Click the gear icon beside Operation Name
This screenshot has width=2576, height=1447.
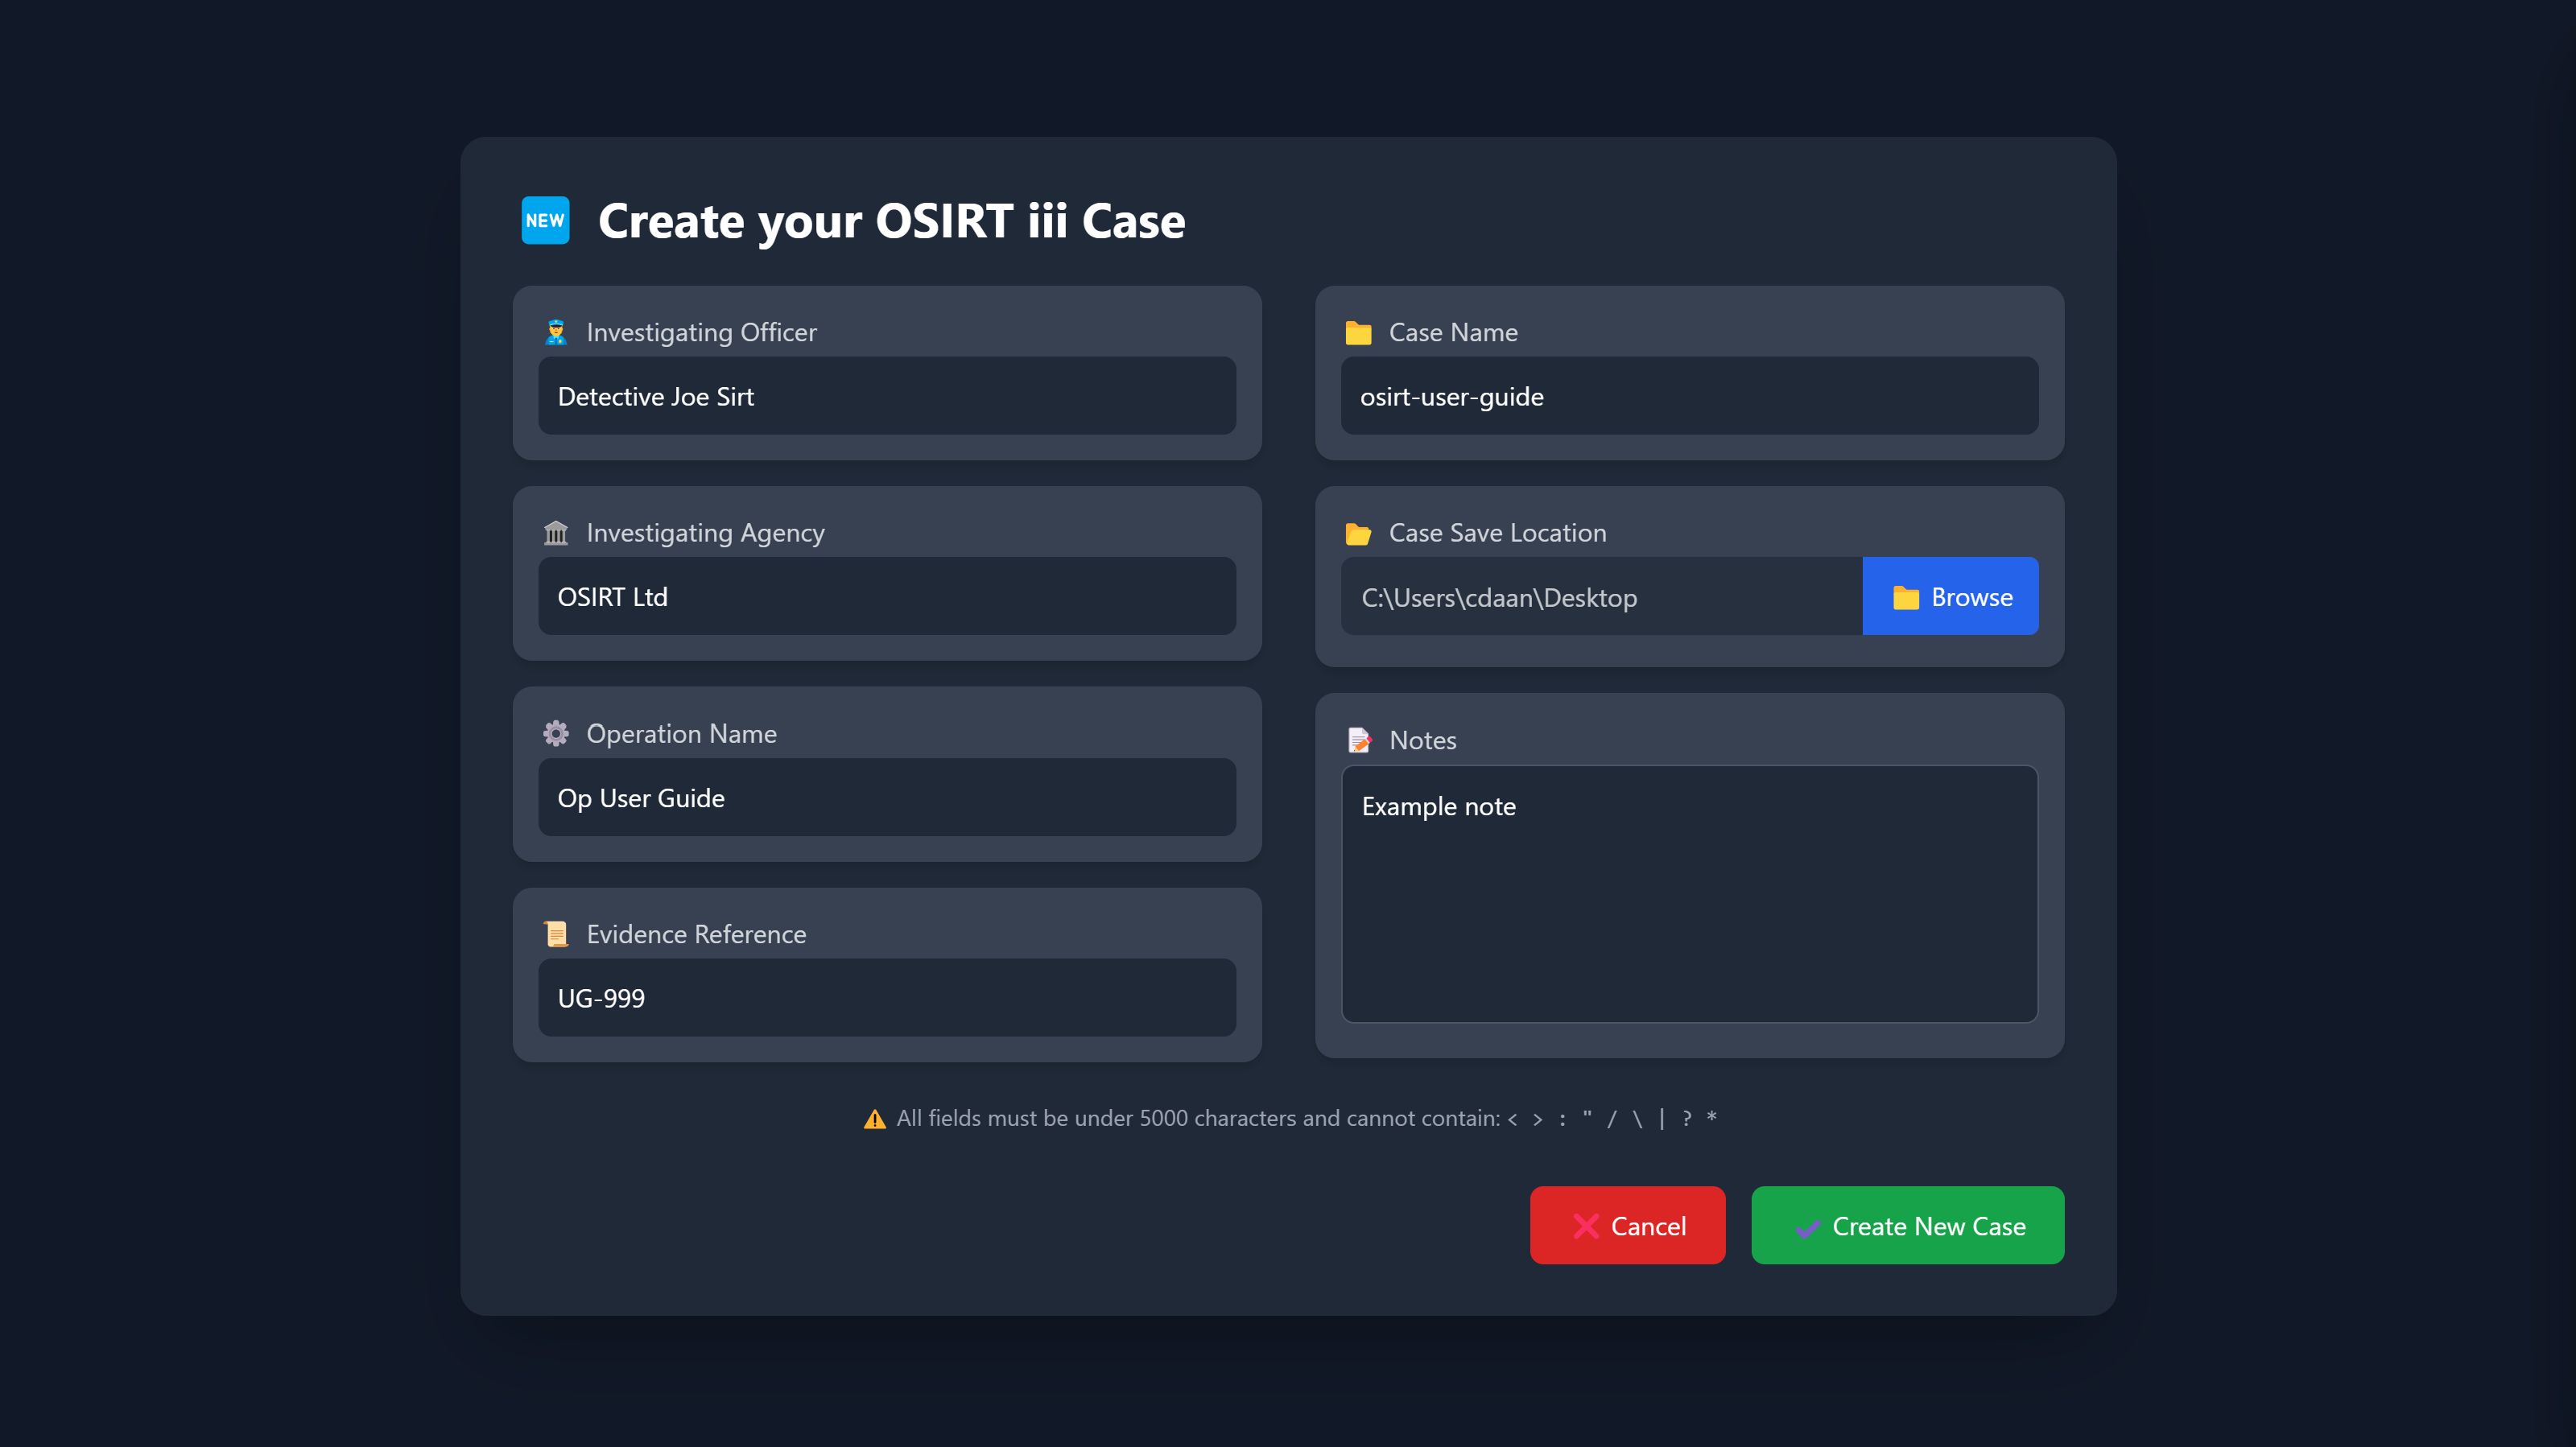pyautogui.click(x=556, y=733)
